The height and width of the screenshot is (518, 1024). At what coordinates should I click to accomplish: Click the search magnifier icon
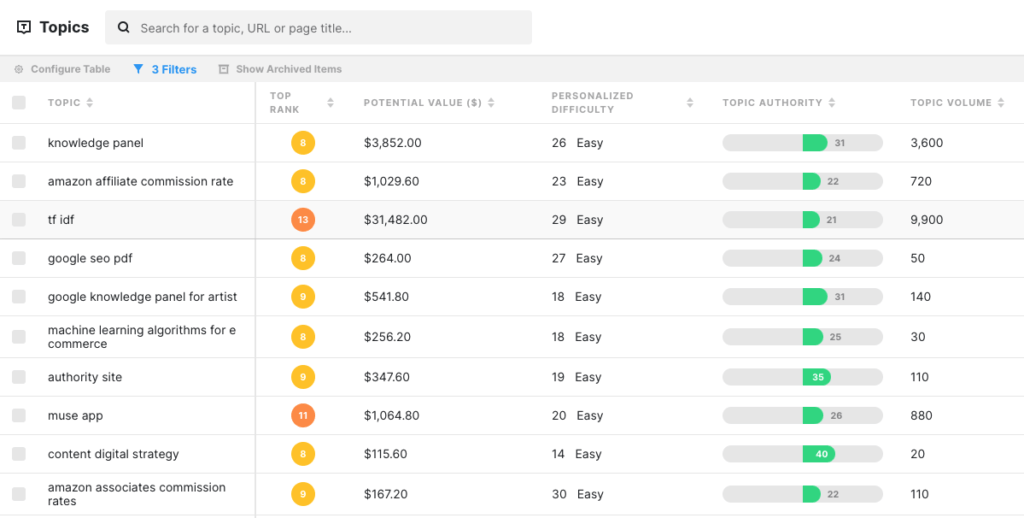pos(124,28)
